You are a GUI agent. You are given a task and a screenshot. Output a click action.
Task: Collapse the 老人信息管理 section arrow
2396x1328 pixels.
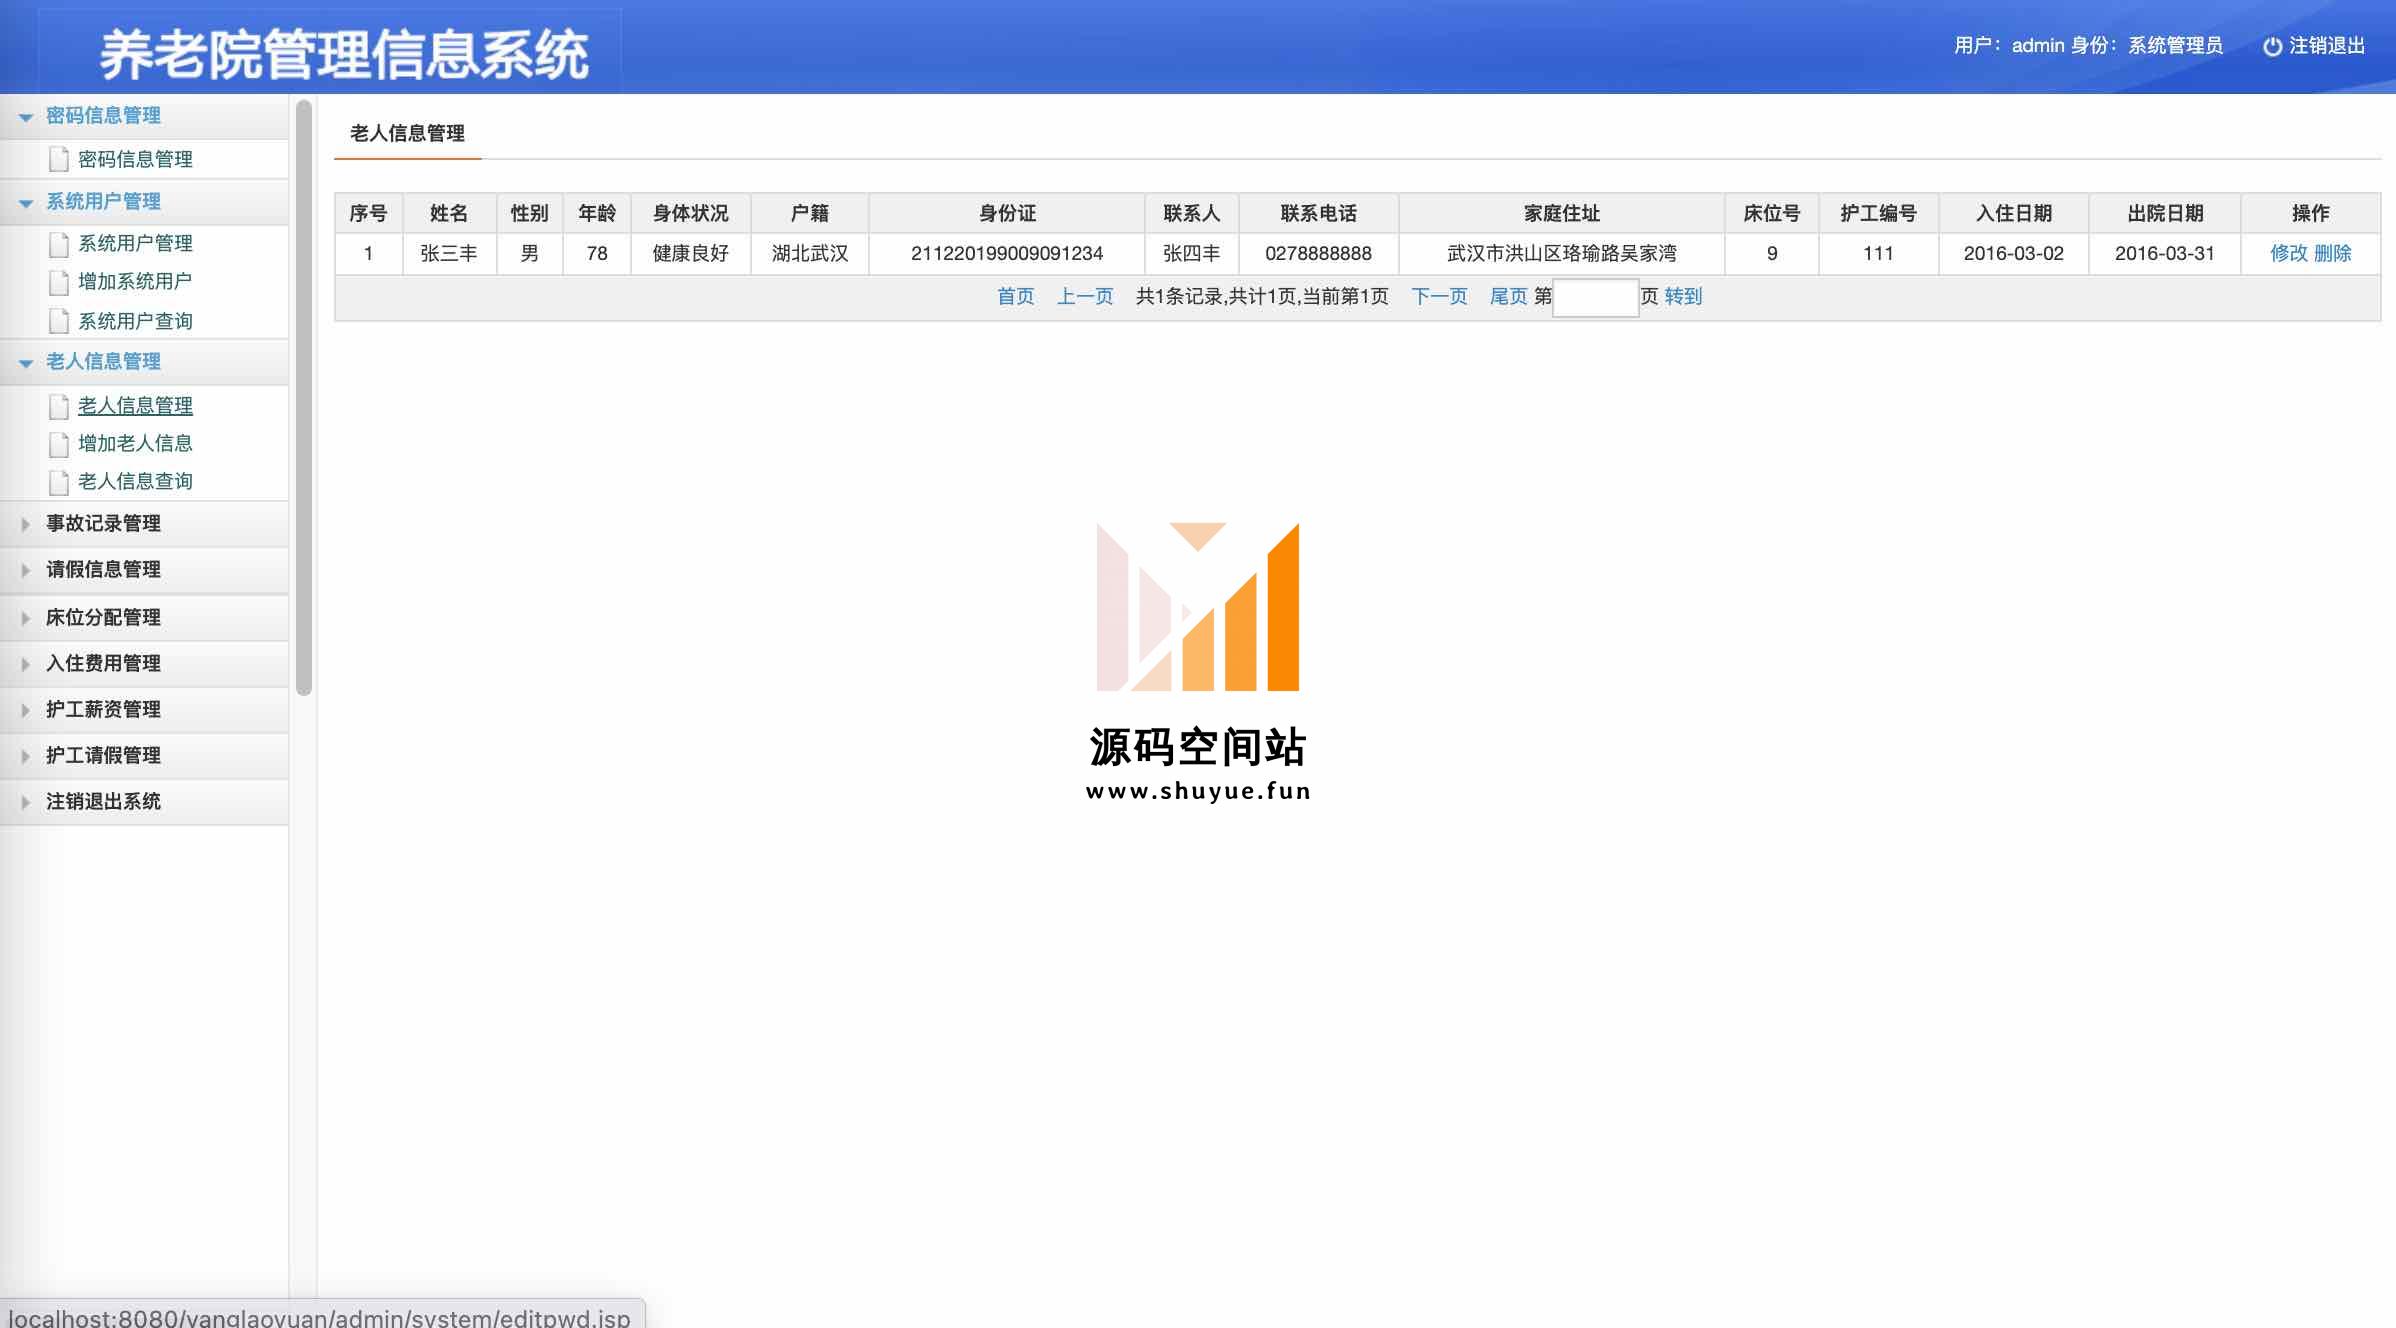tap(26, 363)
